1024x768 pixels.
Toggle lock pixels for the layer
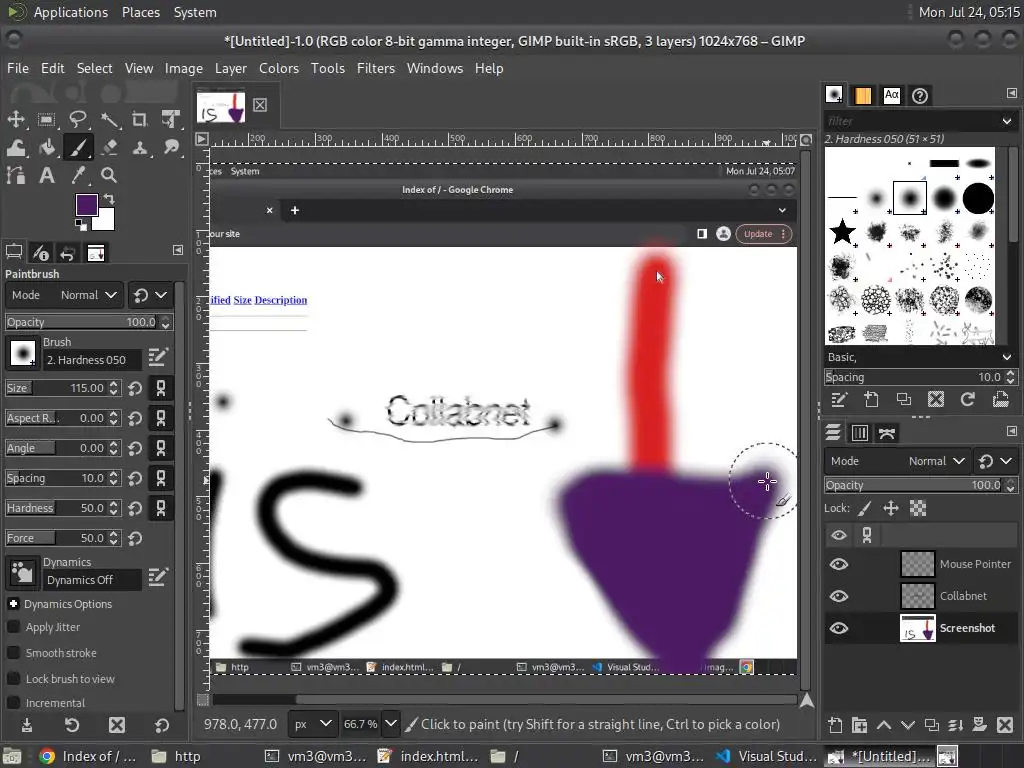[x=865, y=508]
